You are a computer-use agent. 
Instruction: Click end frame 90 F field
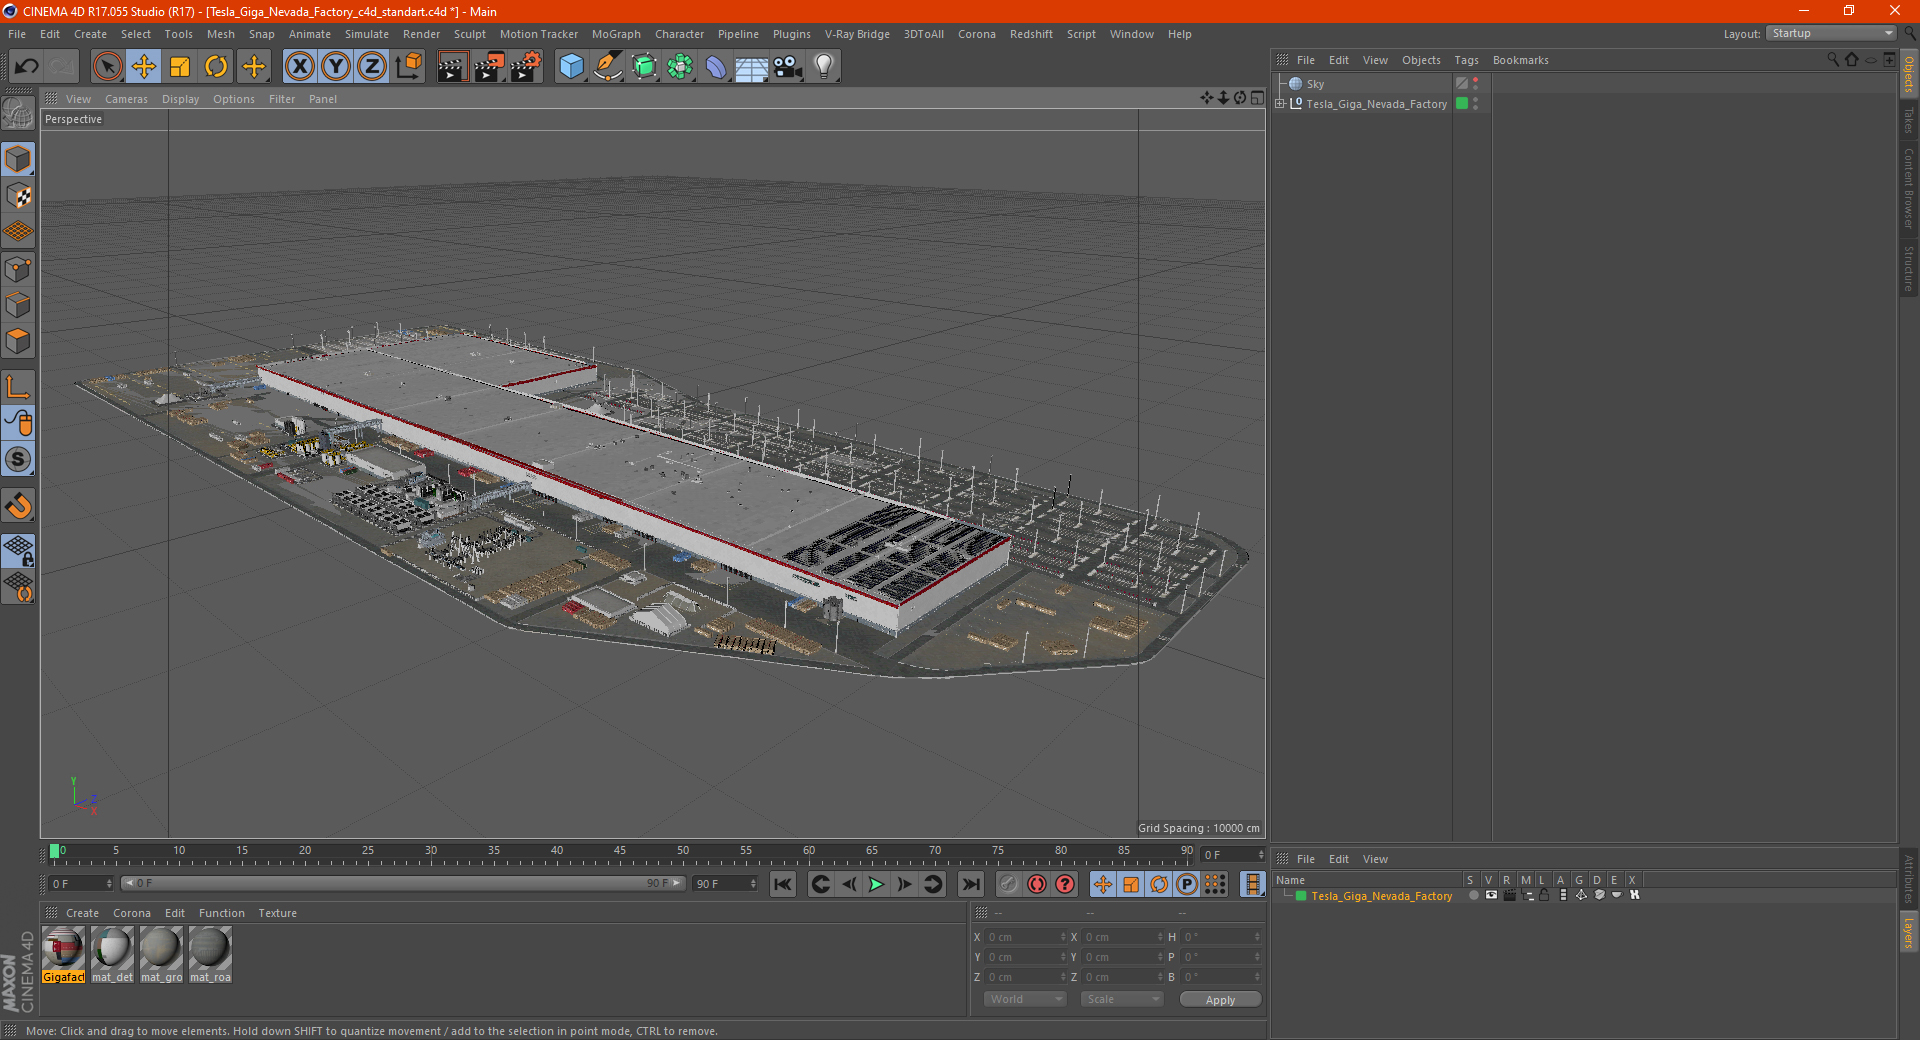(x=725, y=884)
